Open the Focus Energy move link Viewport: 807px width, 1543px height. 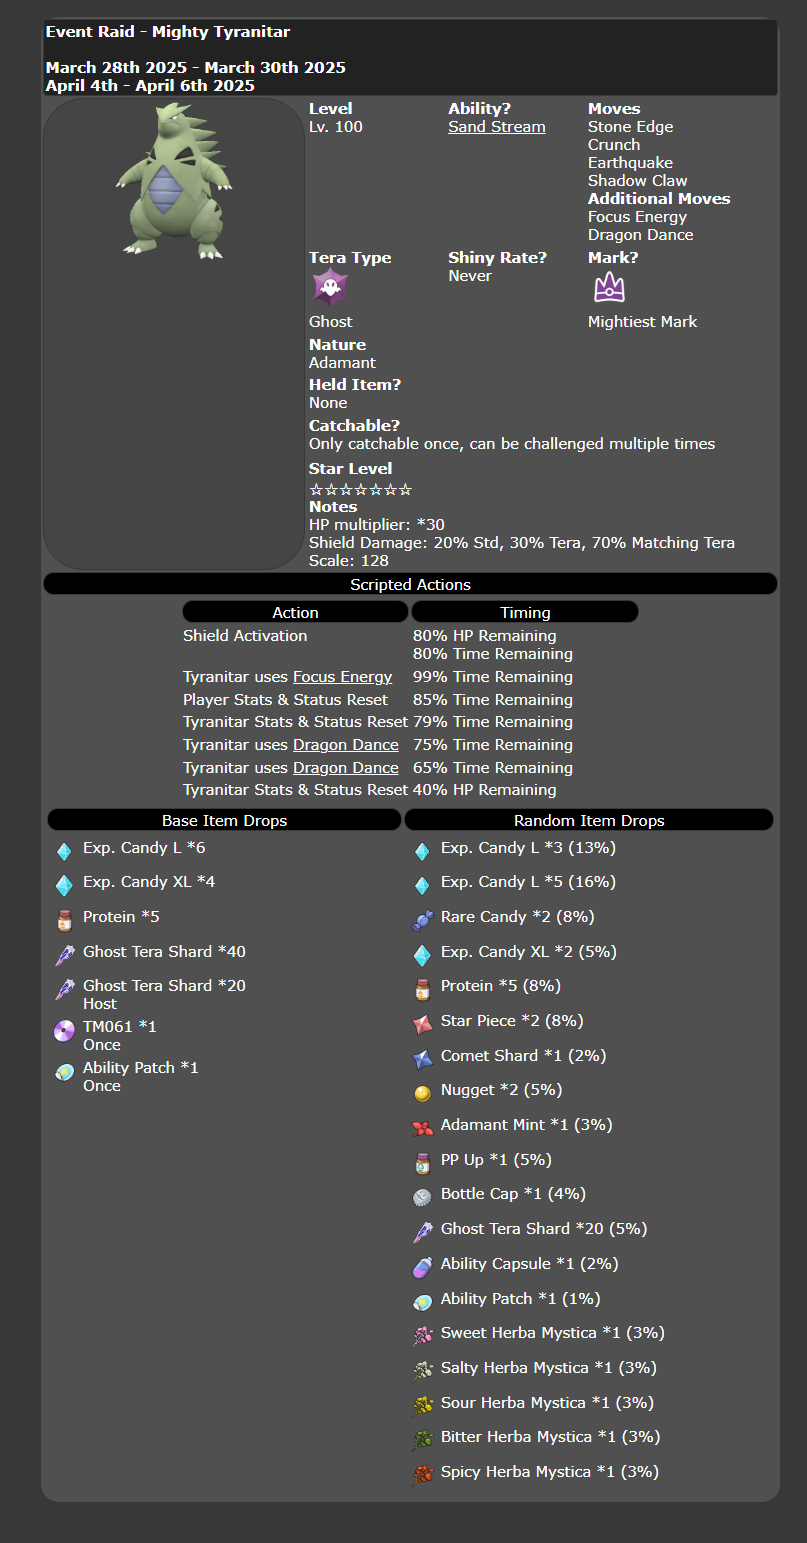point(342,677)
